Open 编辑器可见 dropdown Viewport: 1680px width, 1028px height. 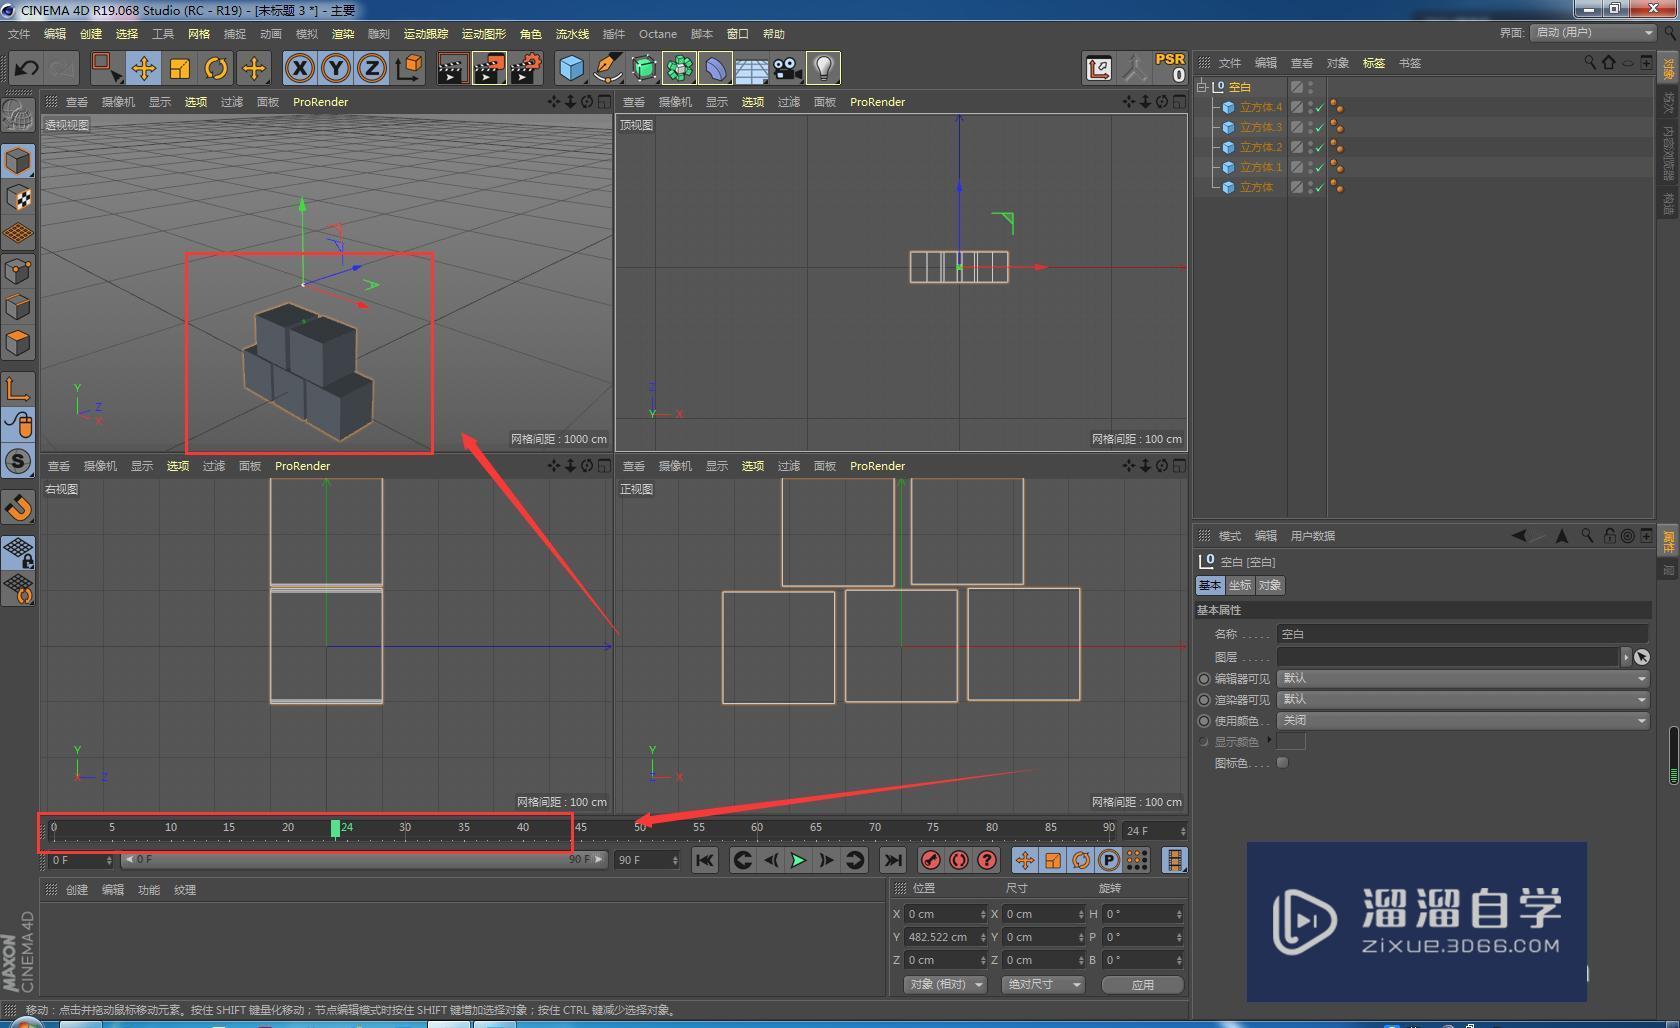[x=1463, y=678]
